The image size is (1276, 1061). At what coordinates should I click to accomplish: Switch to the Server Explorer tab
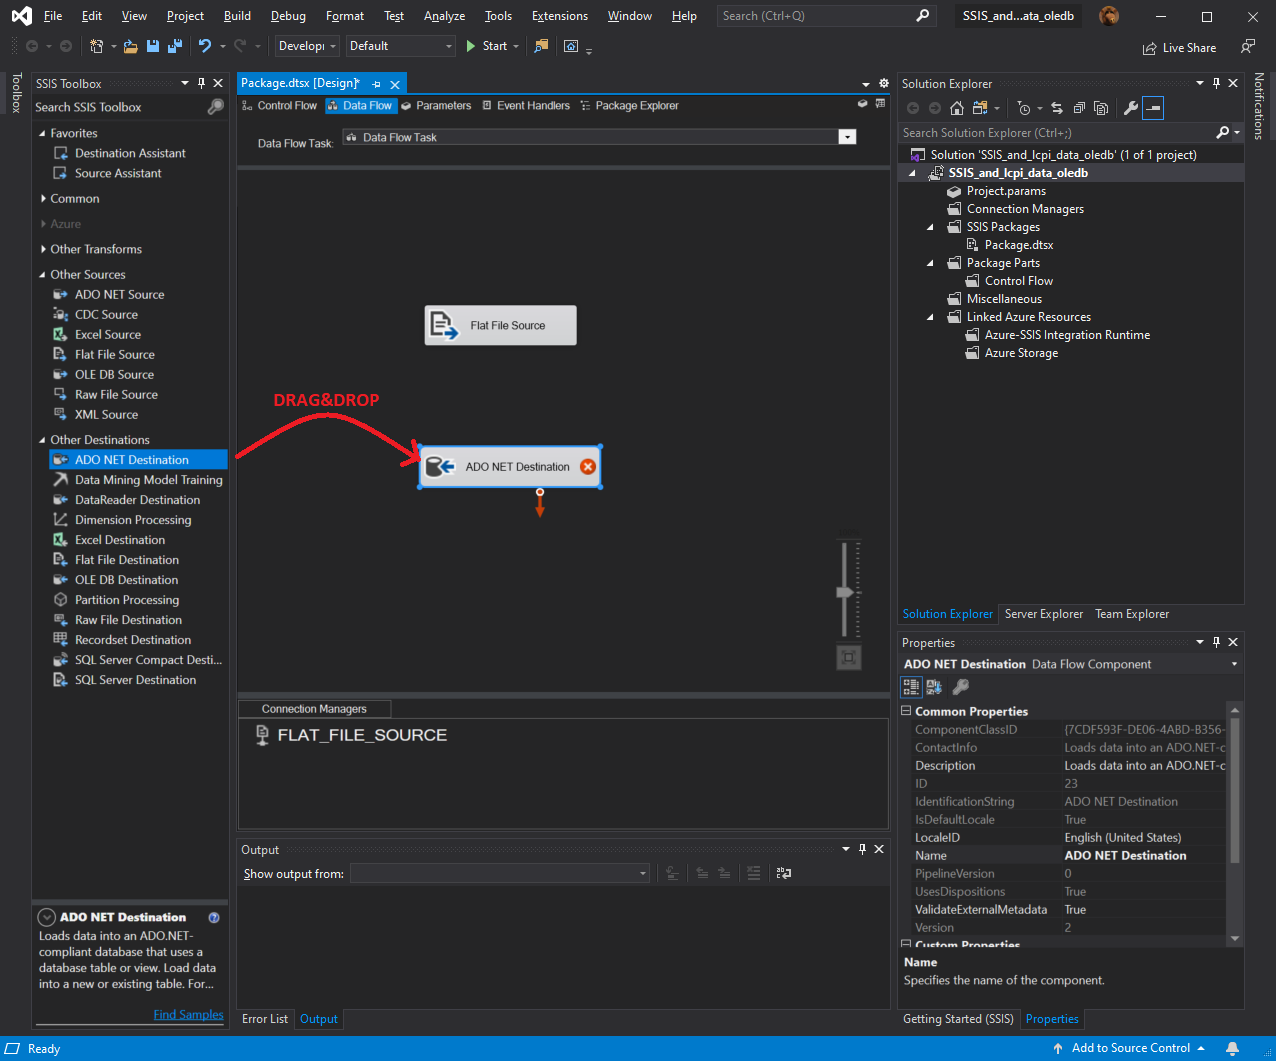click(1043, 614)
